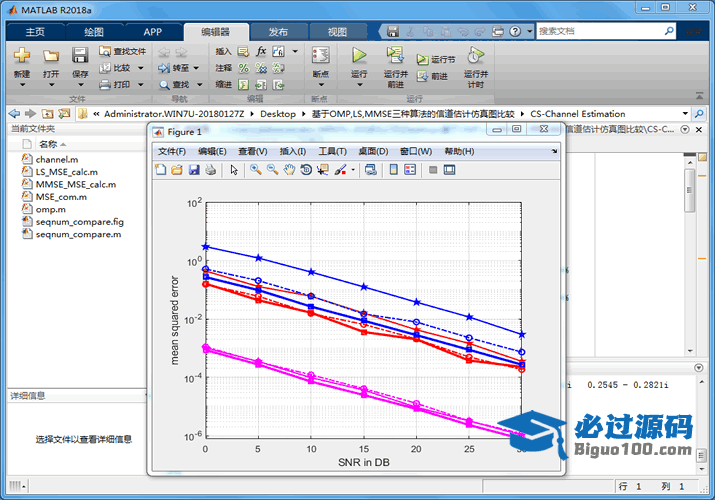Toggle the Insert Colorbar button
The height and width of the screenshot is (500, 715).
click(394, 170)
